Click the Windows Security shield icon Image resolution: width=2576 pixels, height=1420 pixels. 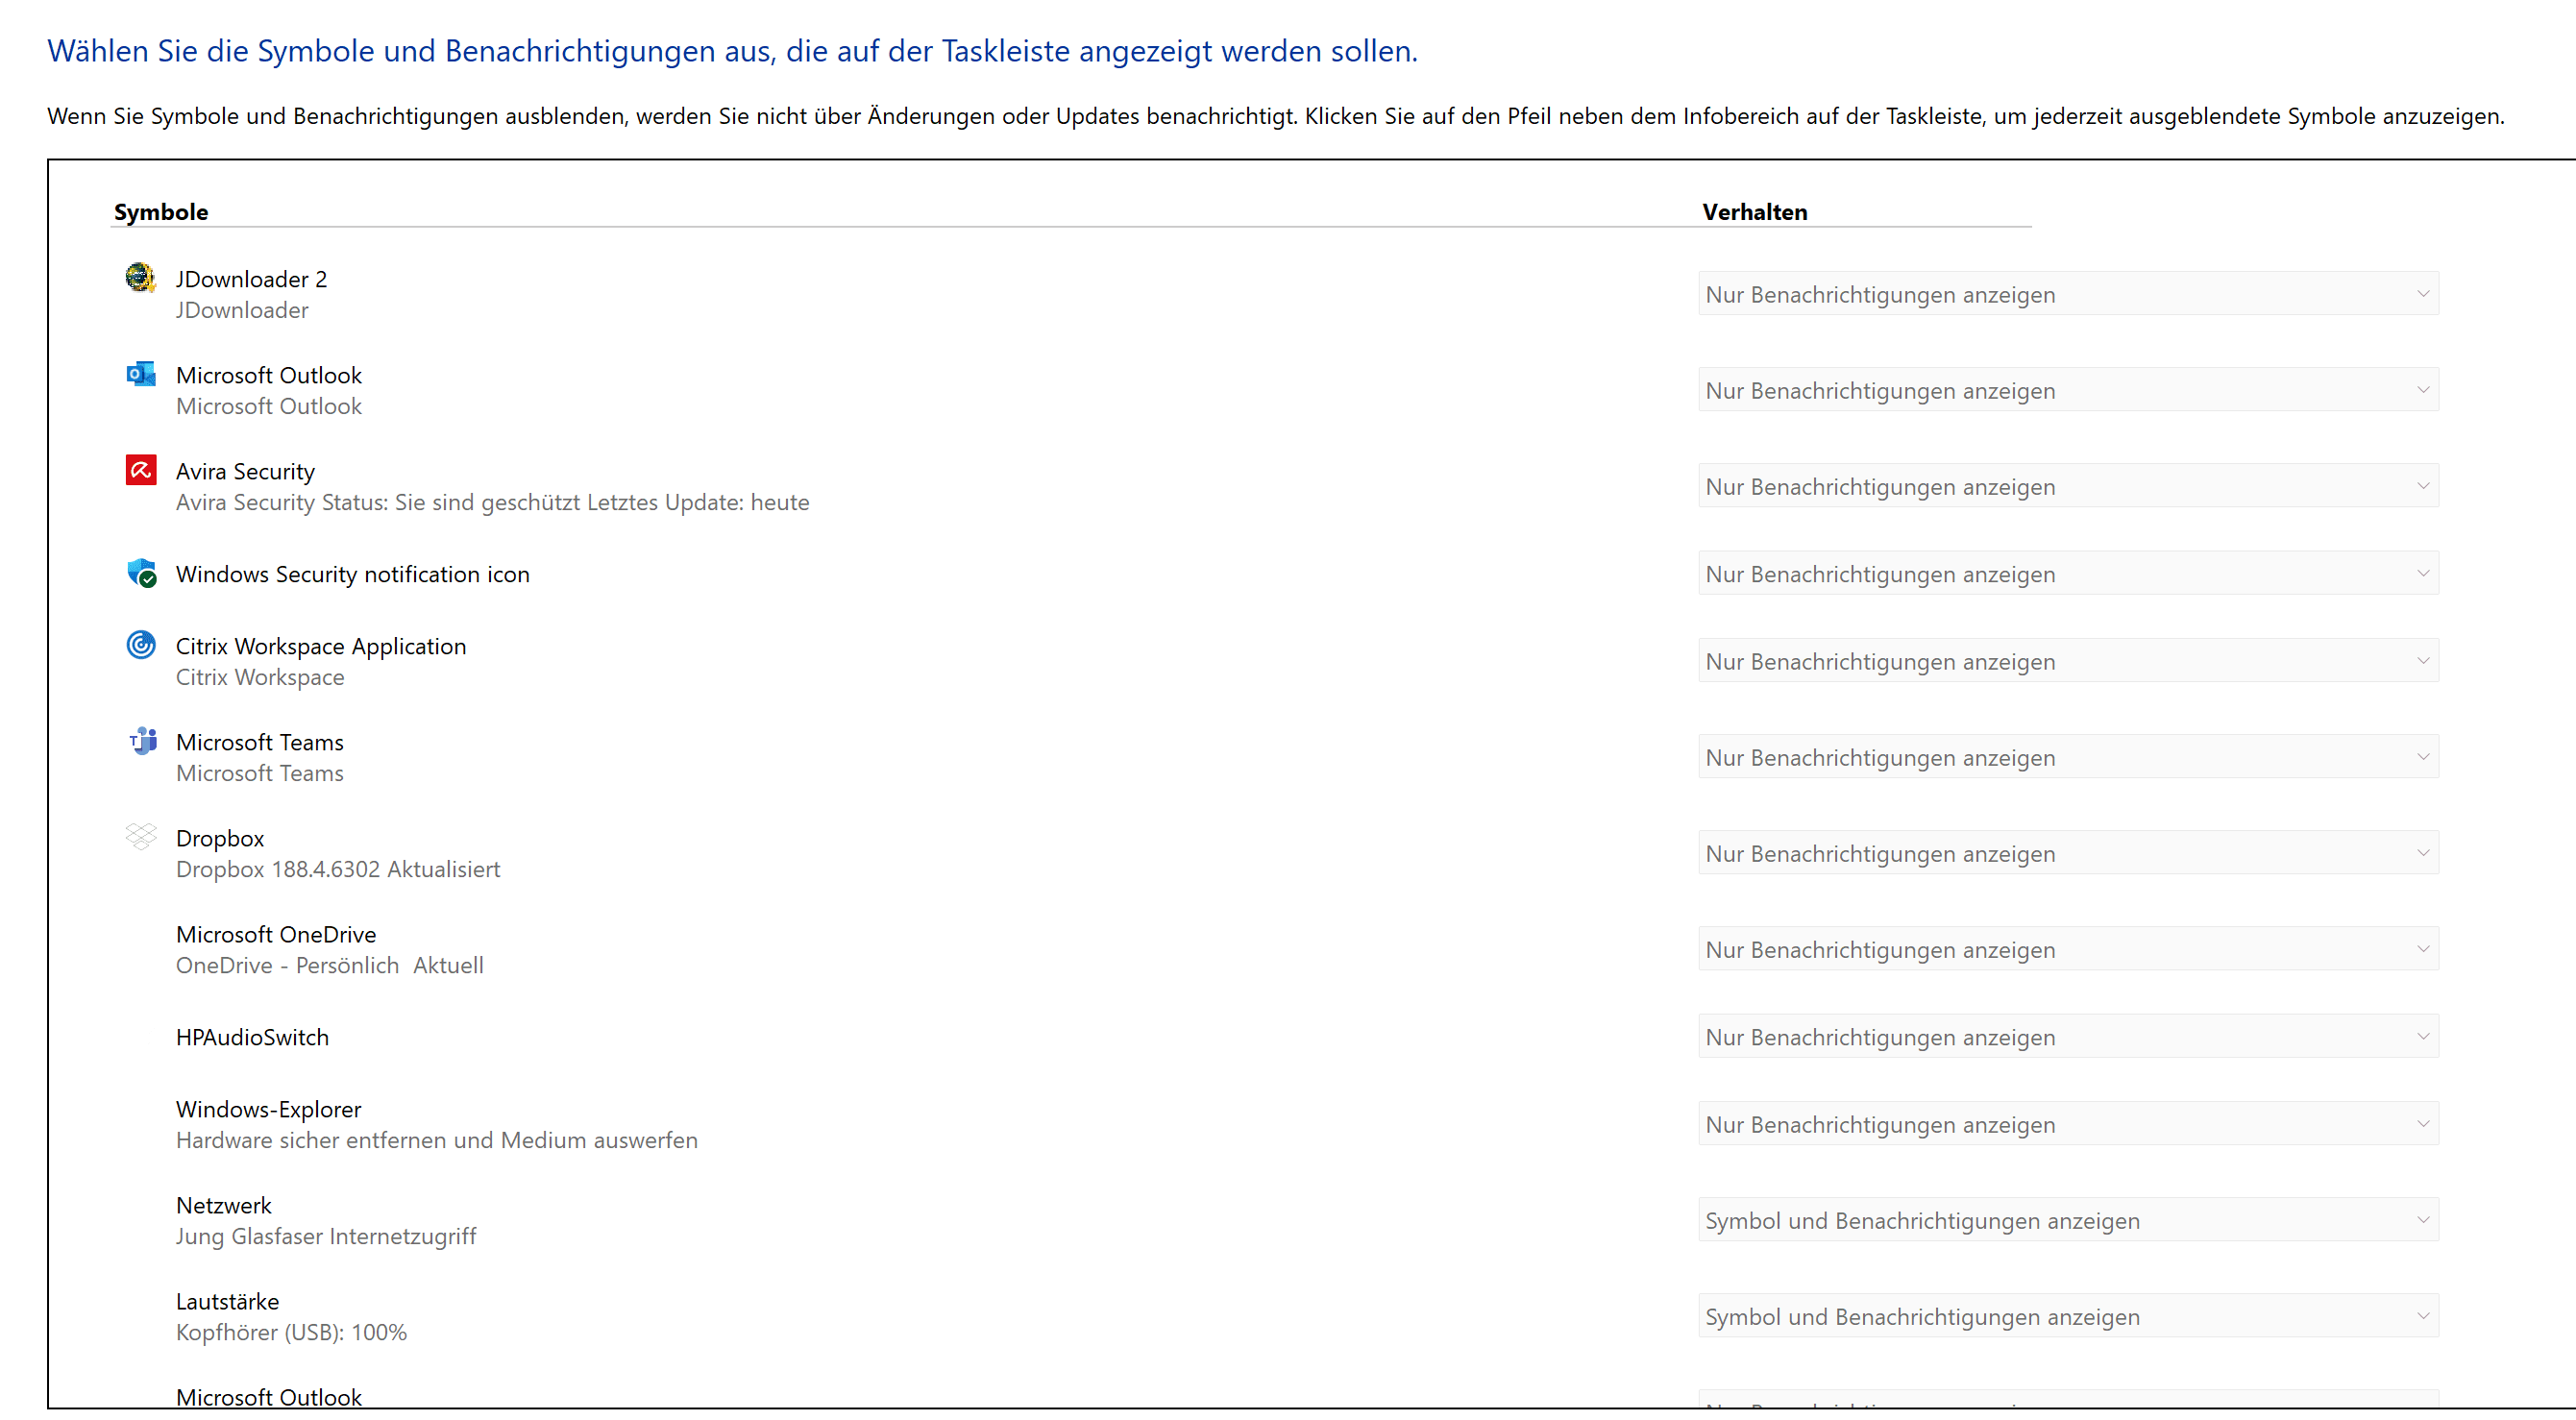[141, 573]
